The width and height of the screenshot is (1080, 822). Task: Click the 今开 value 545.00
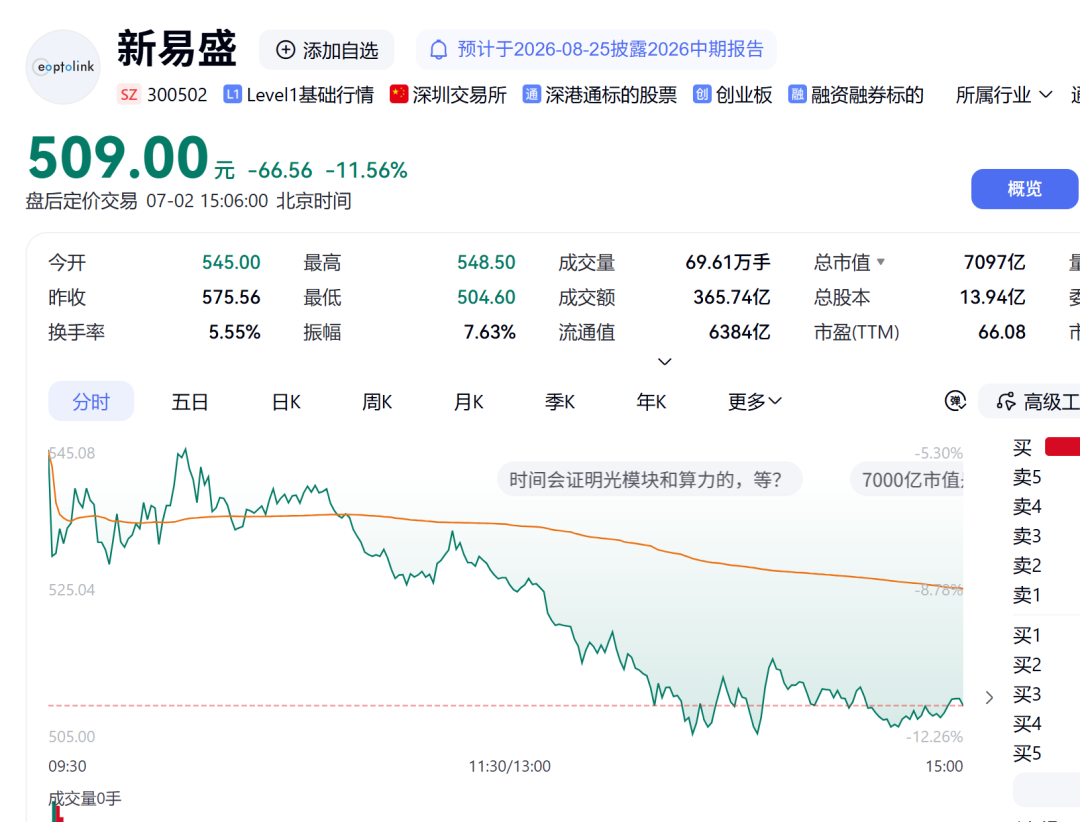point(231,263)
